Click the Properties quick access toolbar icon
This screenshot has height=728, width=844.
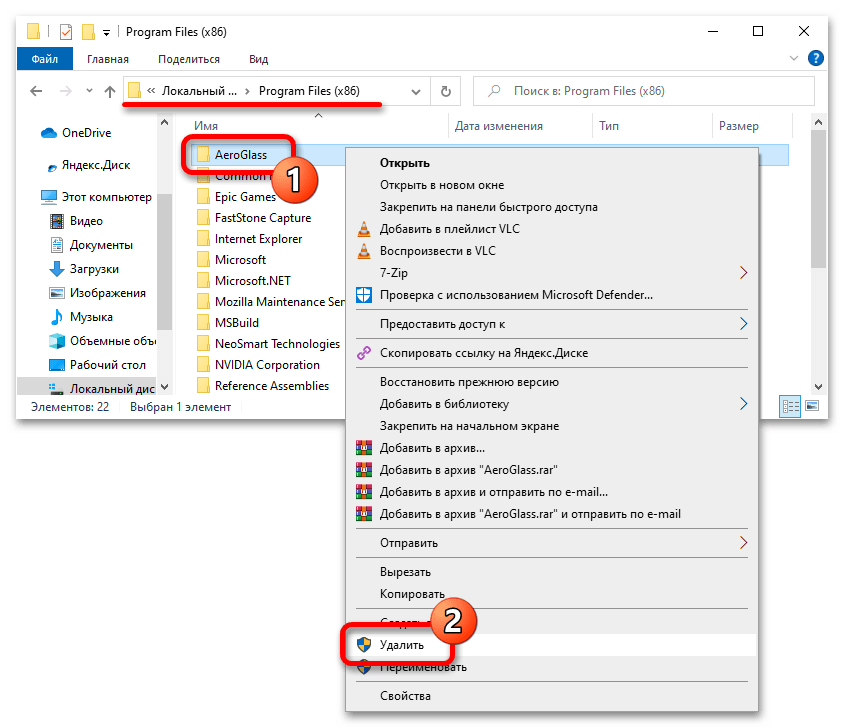[x=66, y=32]
